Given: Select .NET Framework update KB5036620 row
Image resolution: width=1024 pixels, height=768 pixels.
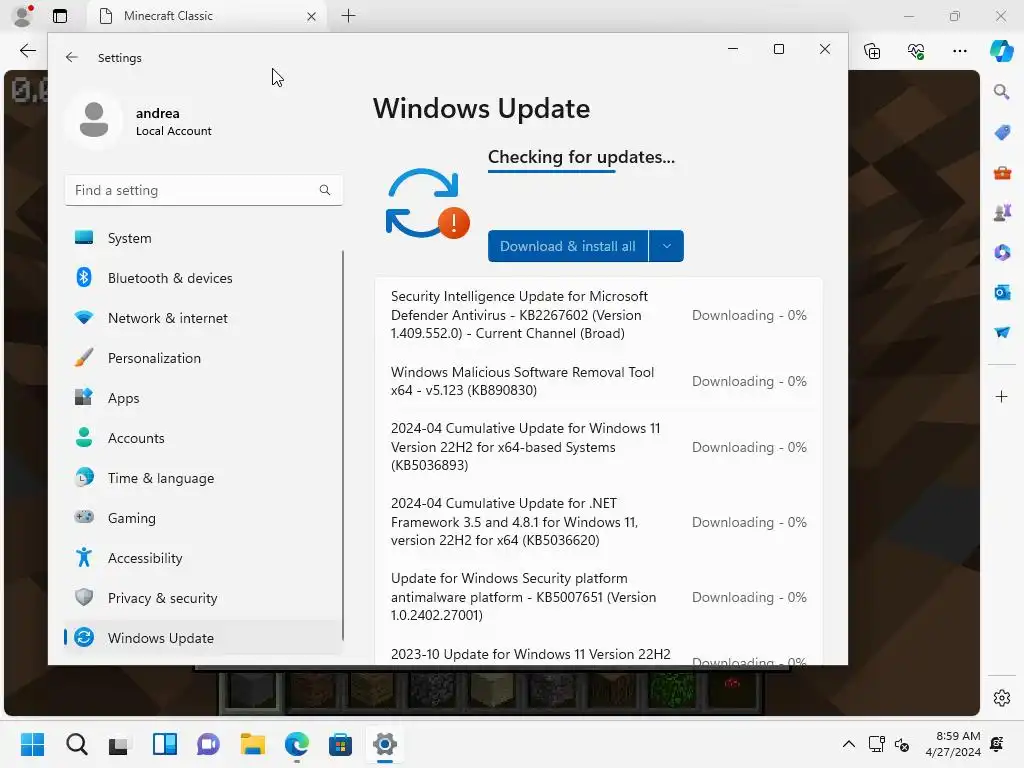Looking at the screenshot, I should [x=599, y=522].
